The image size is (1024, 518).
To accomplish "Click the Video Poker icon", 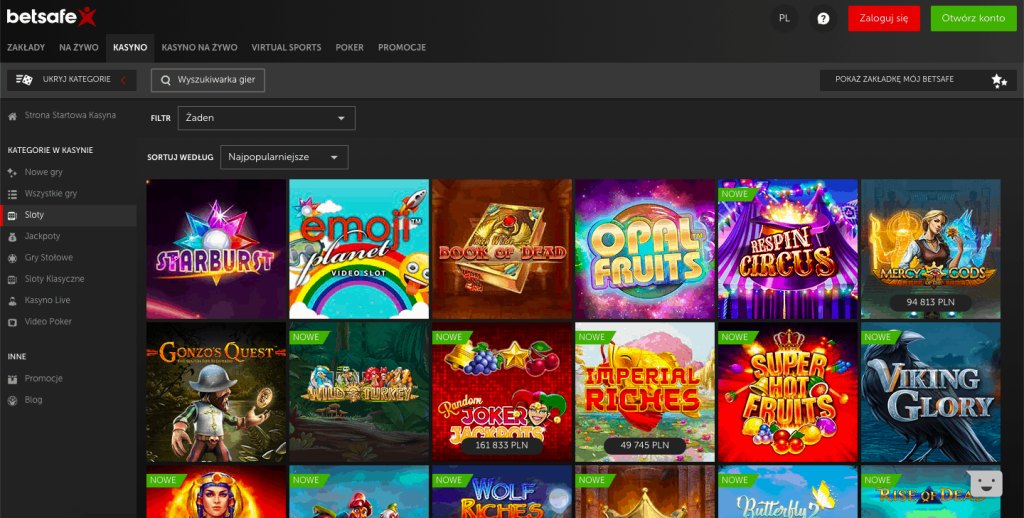I will tap(12, 322).
